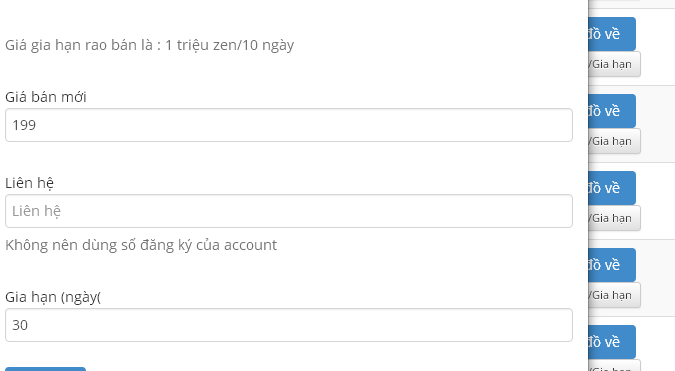Click the blue submit button below the form
Viewport: 675px width, 371px height.
46,369
